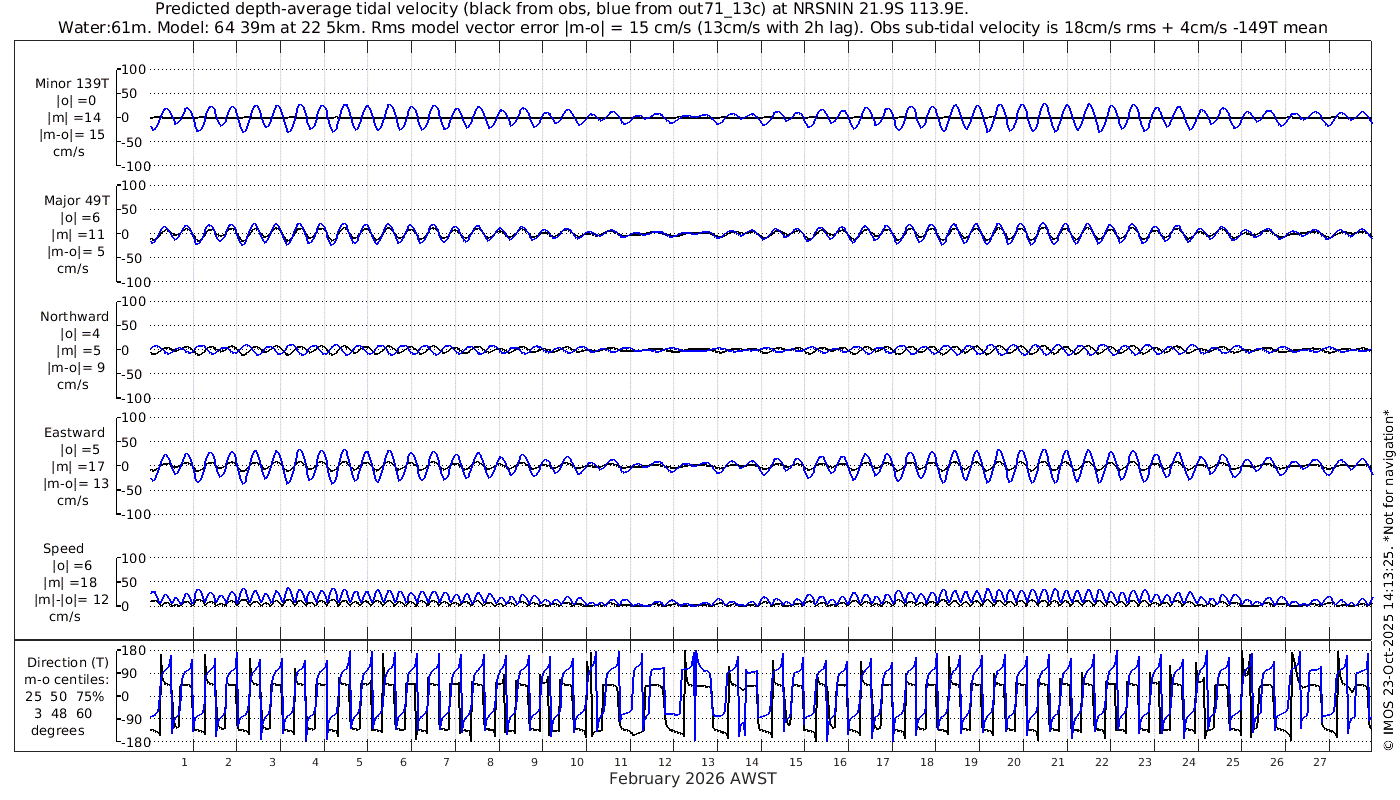Viewport: 1400px width, 800px height.
Task: Click day "15" on the date axis
Action: point(796,762)
